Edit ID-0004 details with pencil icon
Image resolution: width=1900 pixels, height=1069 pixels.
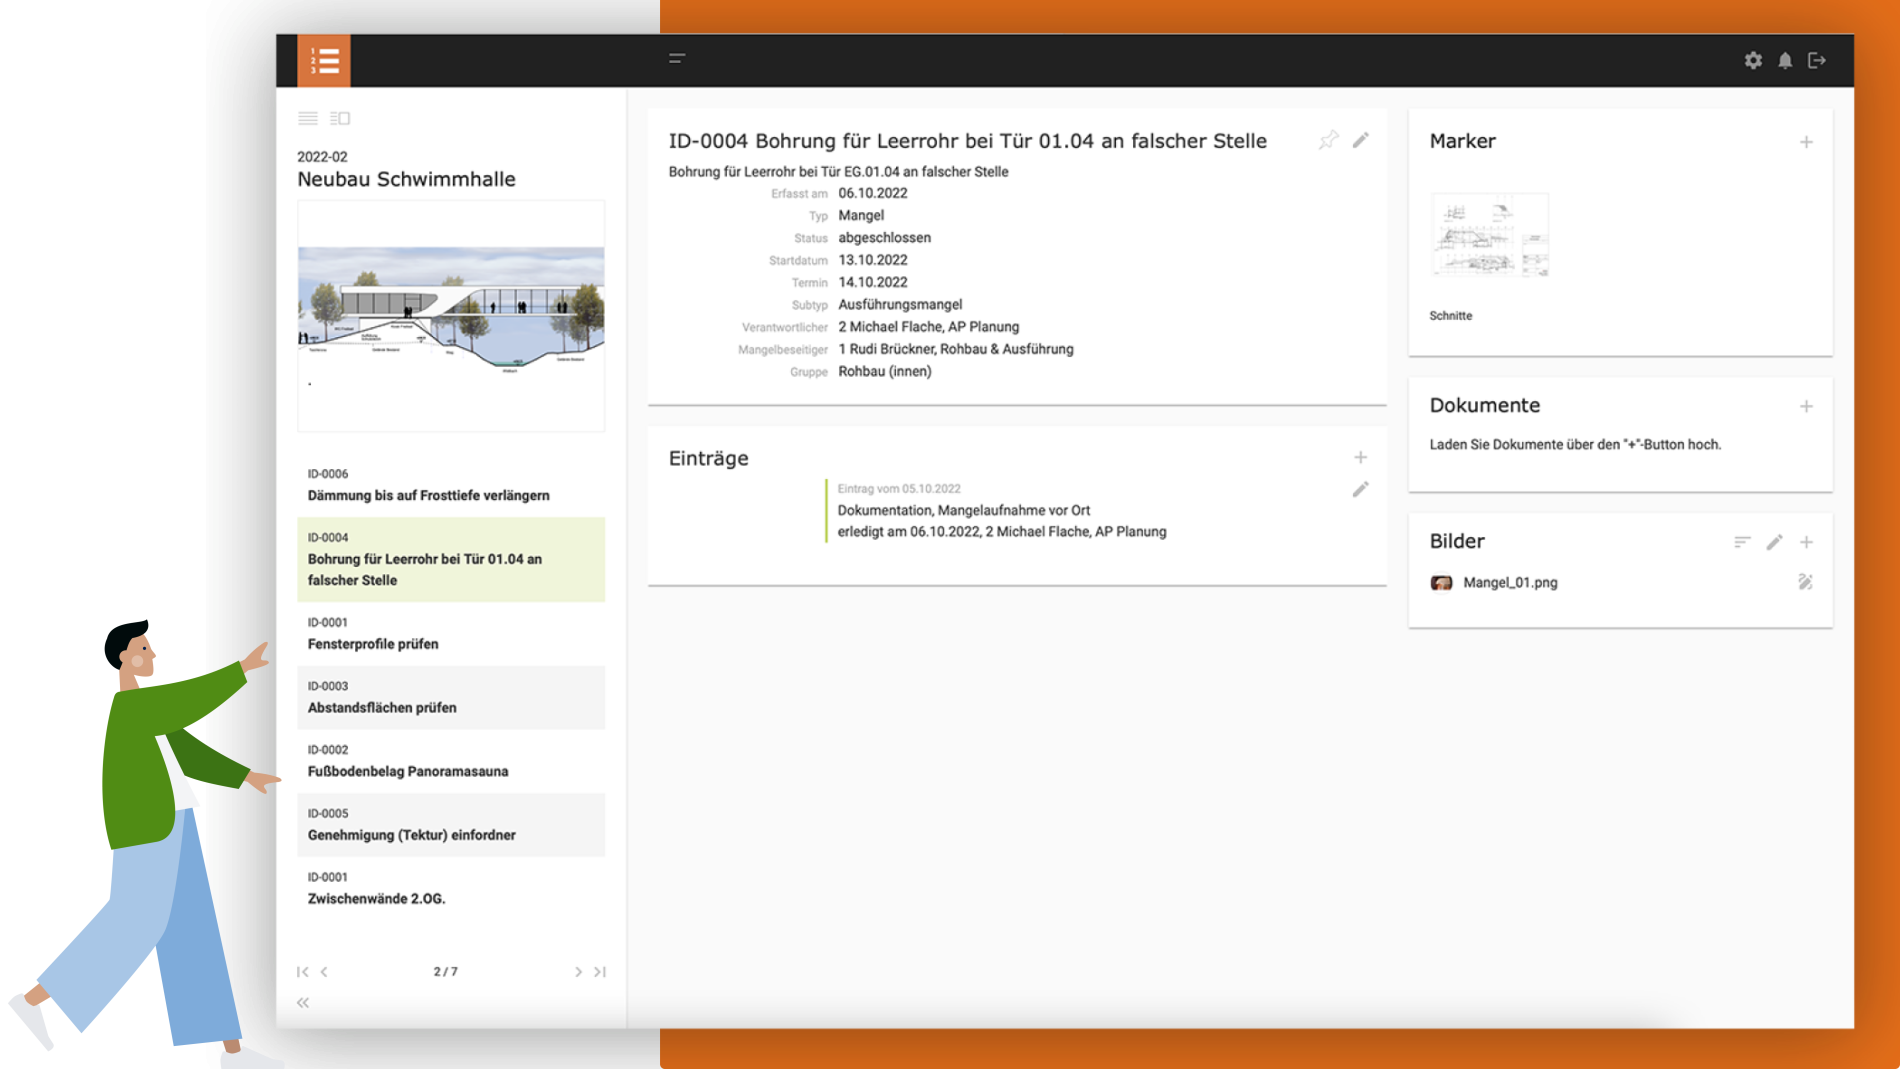click(x=1361, y=140)
